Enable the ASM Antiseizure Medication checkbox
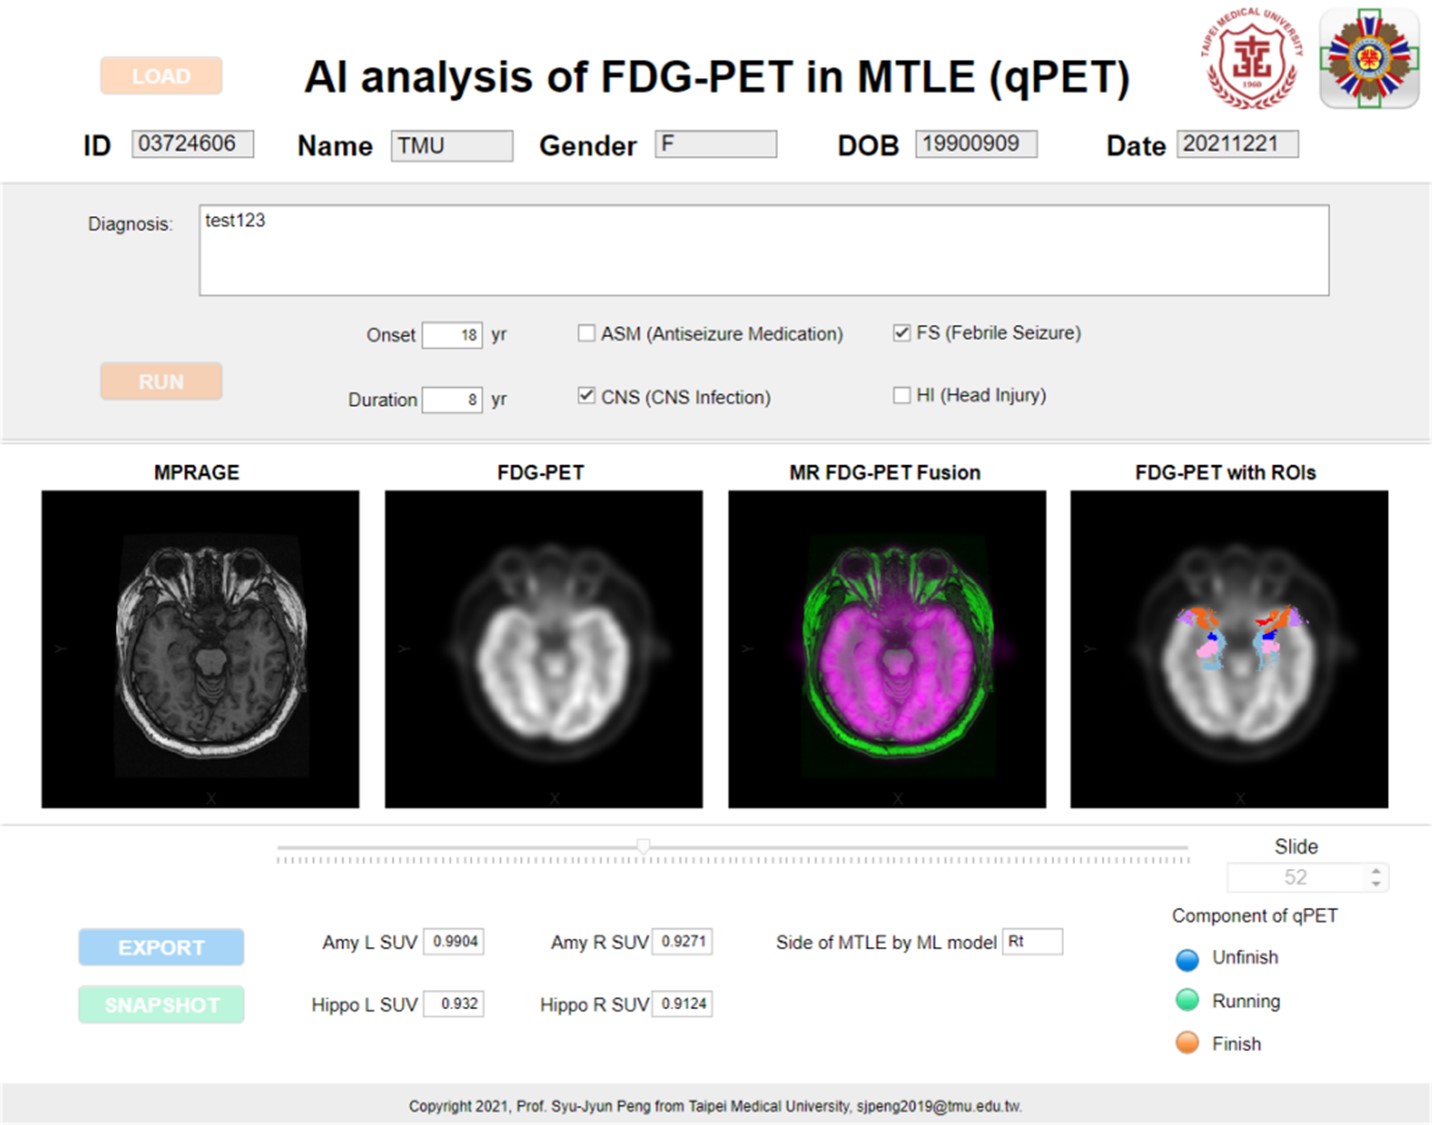The image size is (1432, 1125). tap(587, 333)
